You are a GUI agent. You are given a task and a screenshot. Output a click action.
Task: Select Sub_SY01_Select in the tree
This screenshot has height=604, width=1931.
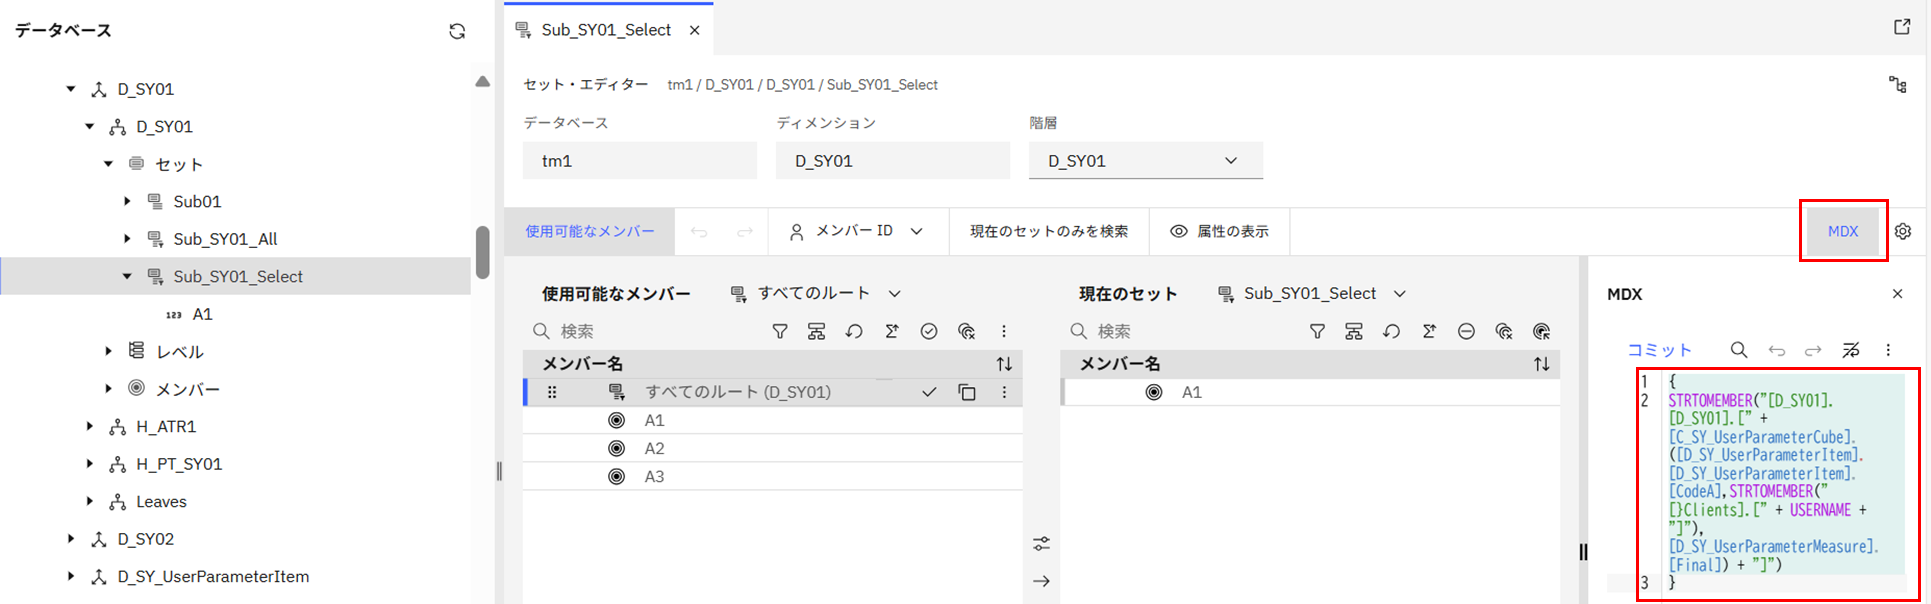tap(237, 276)
